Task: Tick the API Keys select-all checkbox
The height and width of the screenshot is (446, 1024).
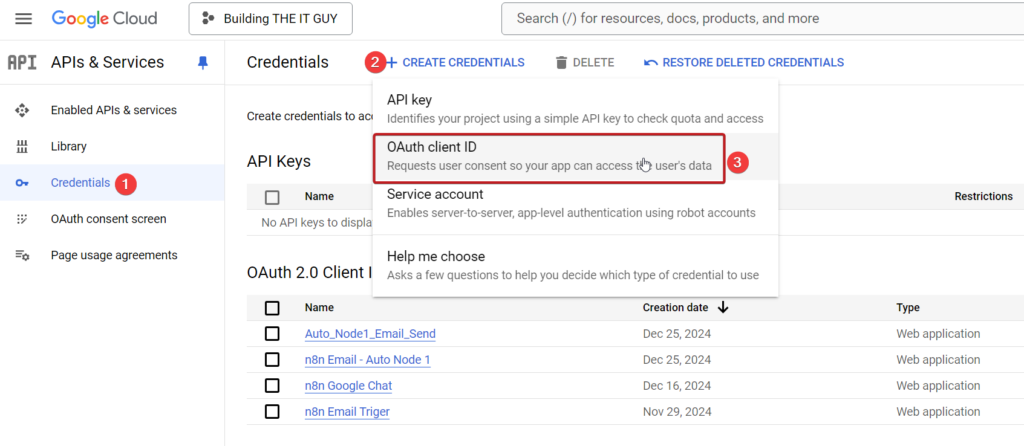Action: 272,197
